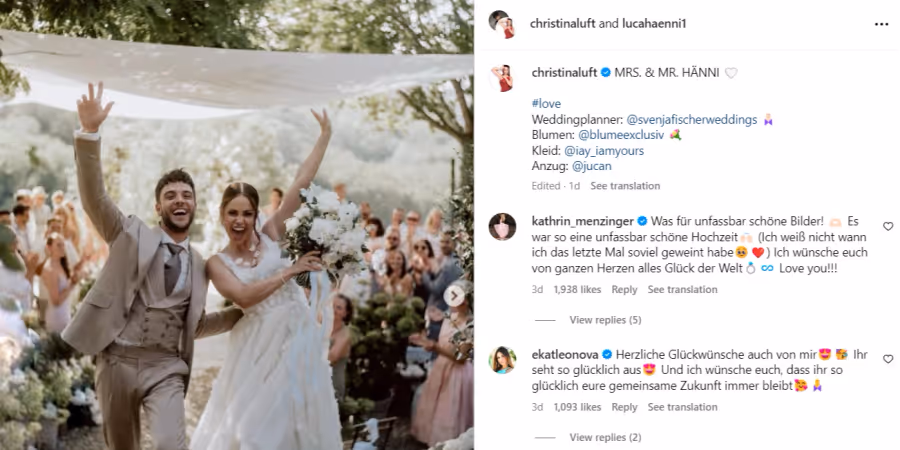Open ekatleonova's profile avatar

[502, 360]
